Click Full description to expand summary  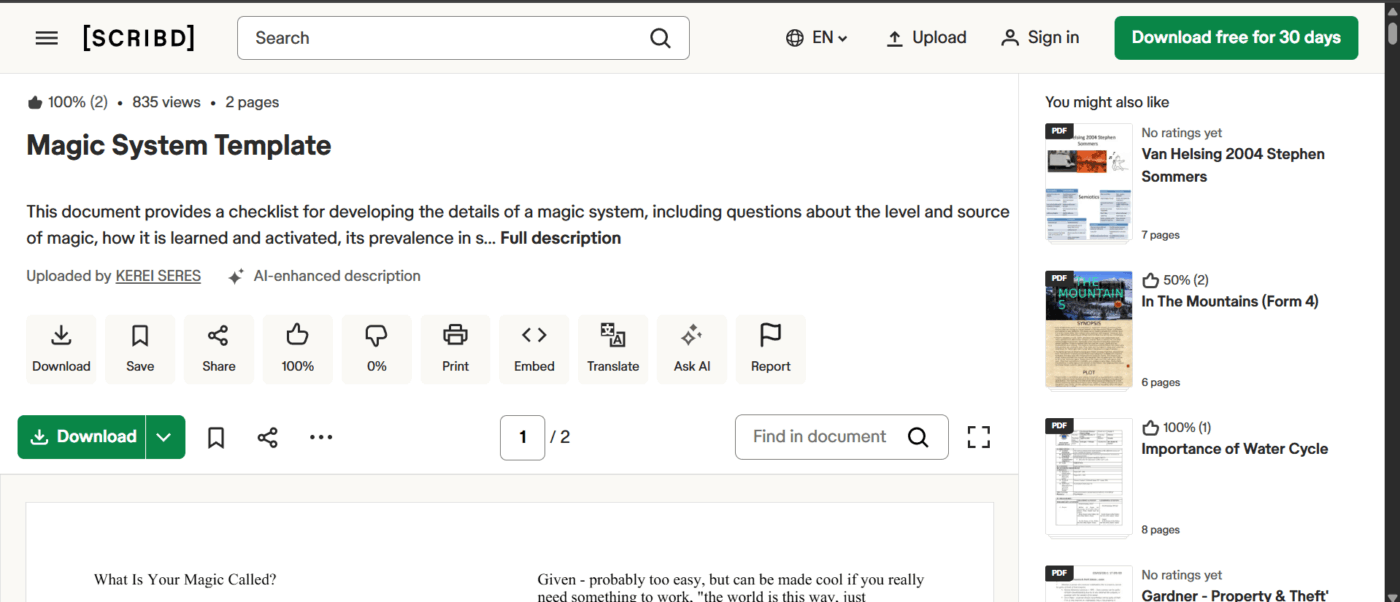point(560,238)
